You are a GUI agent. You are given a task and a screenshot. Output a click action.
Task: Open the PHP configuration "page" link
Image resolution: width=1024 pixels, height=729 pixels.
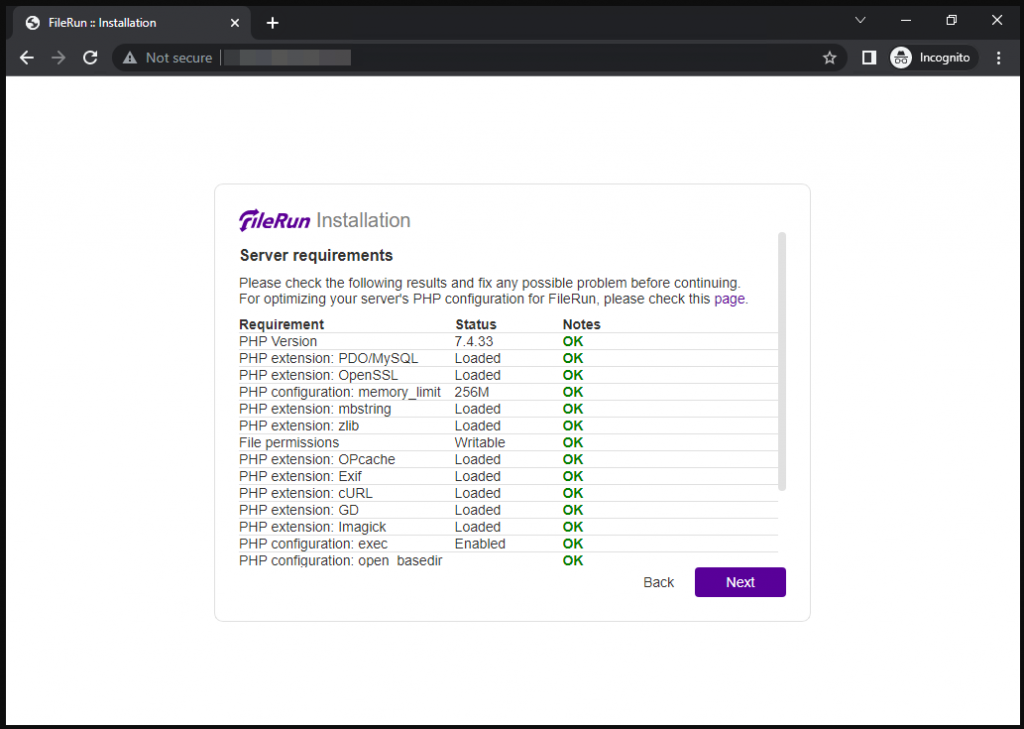(x=729, y=298)
